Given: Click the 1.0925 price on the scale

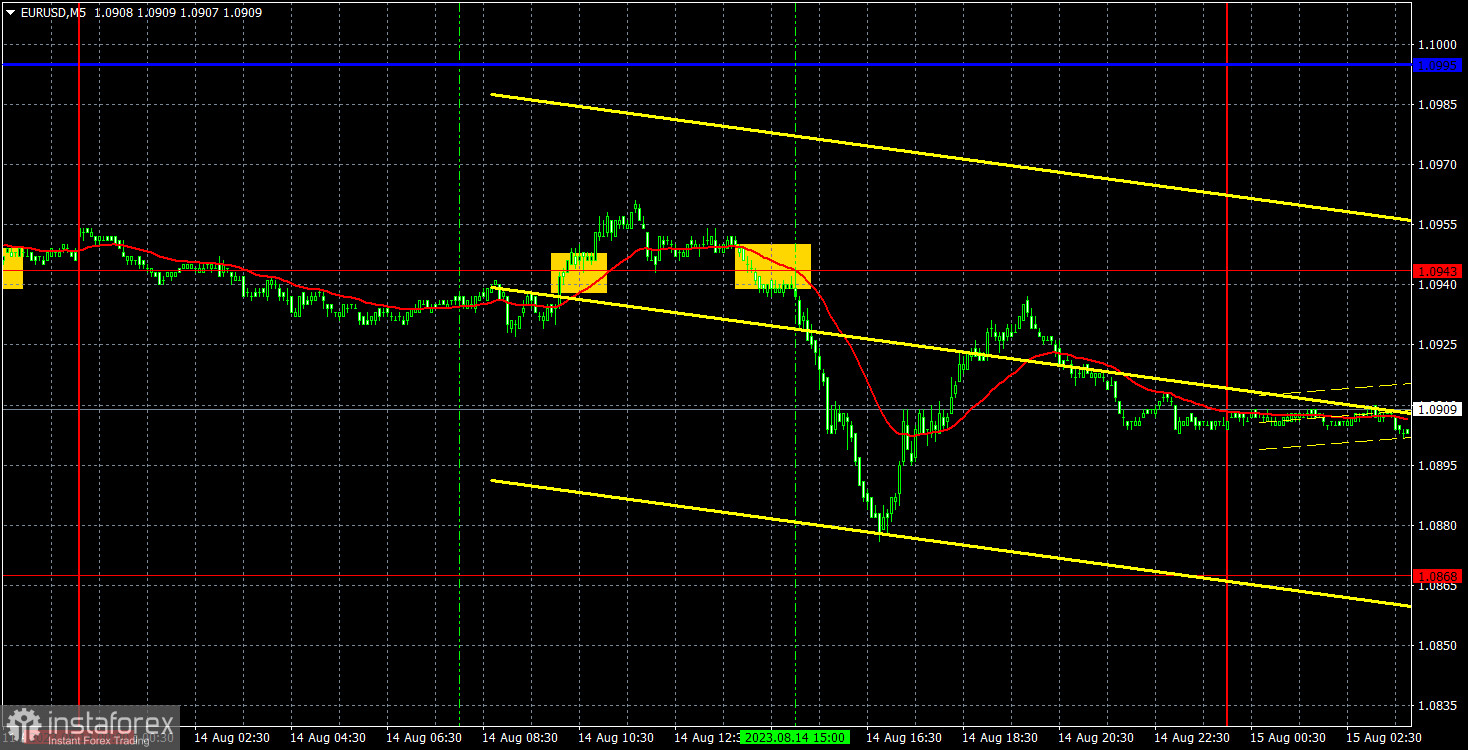Looking at the screenshot, I should click(x=1437, y=345).
